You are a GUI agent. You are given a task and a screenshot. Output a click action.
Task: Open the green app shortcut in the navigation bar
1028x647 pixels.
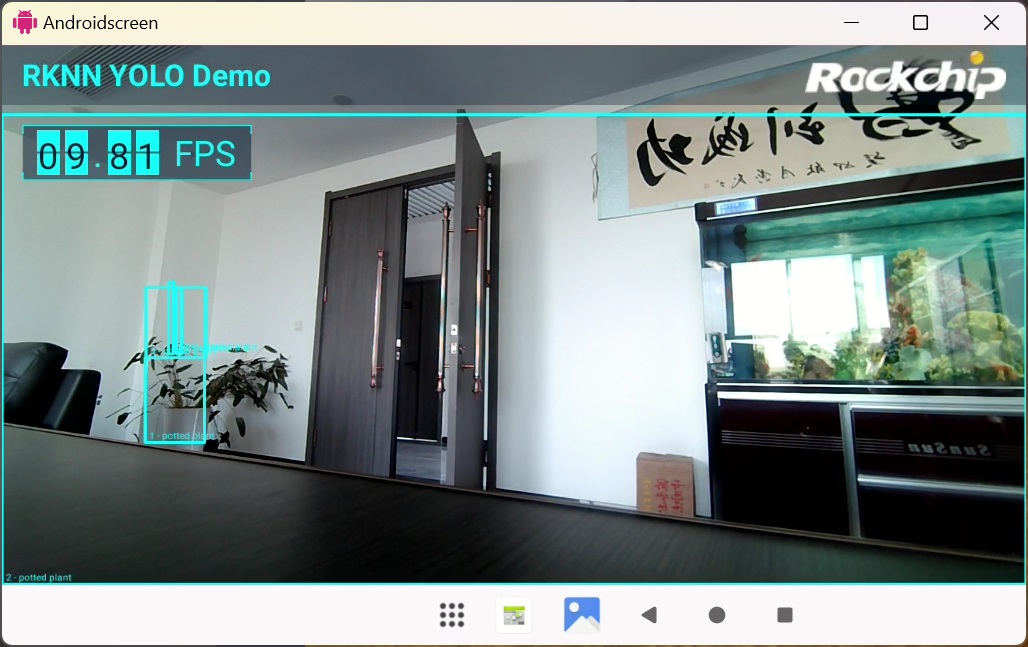(514, 615)
